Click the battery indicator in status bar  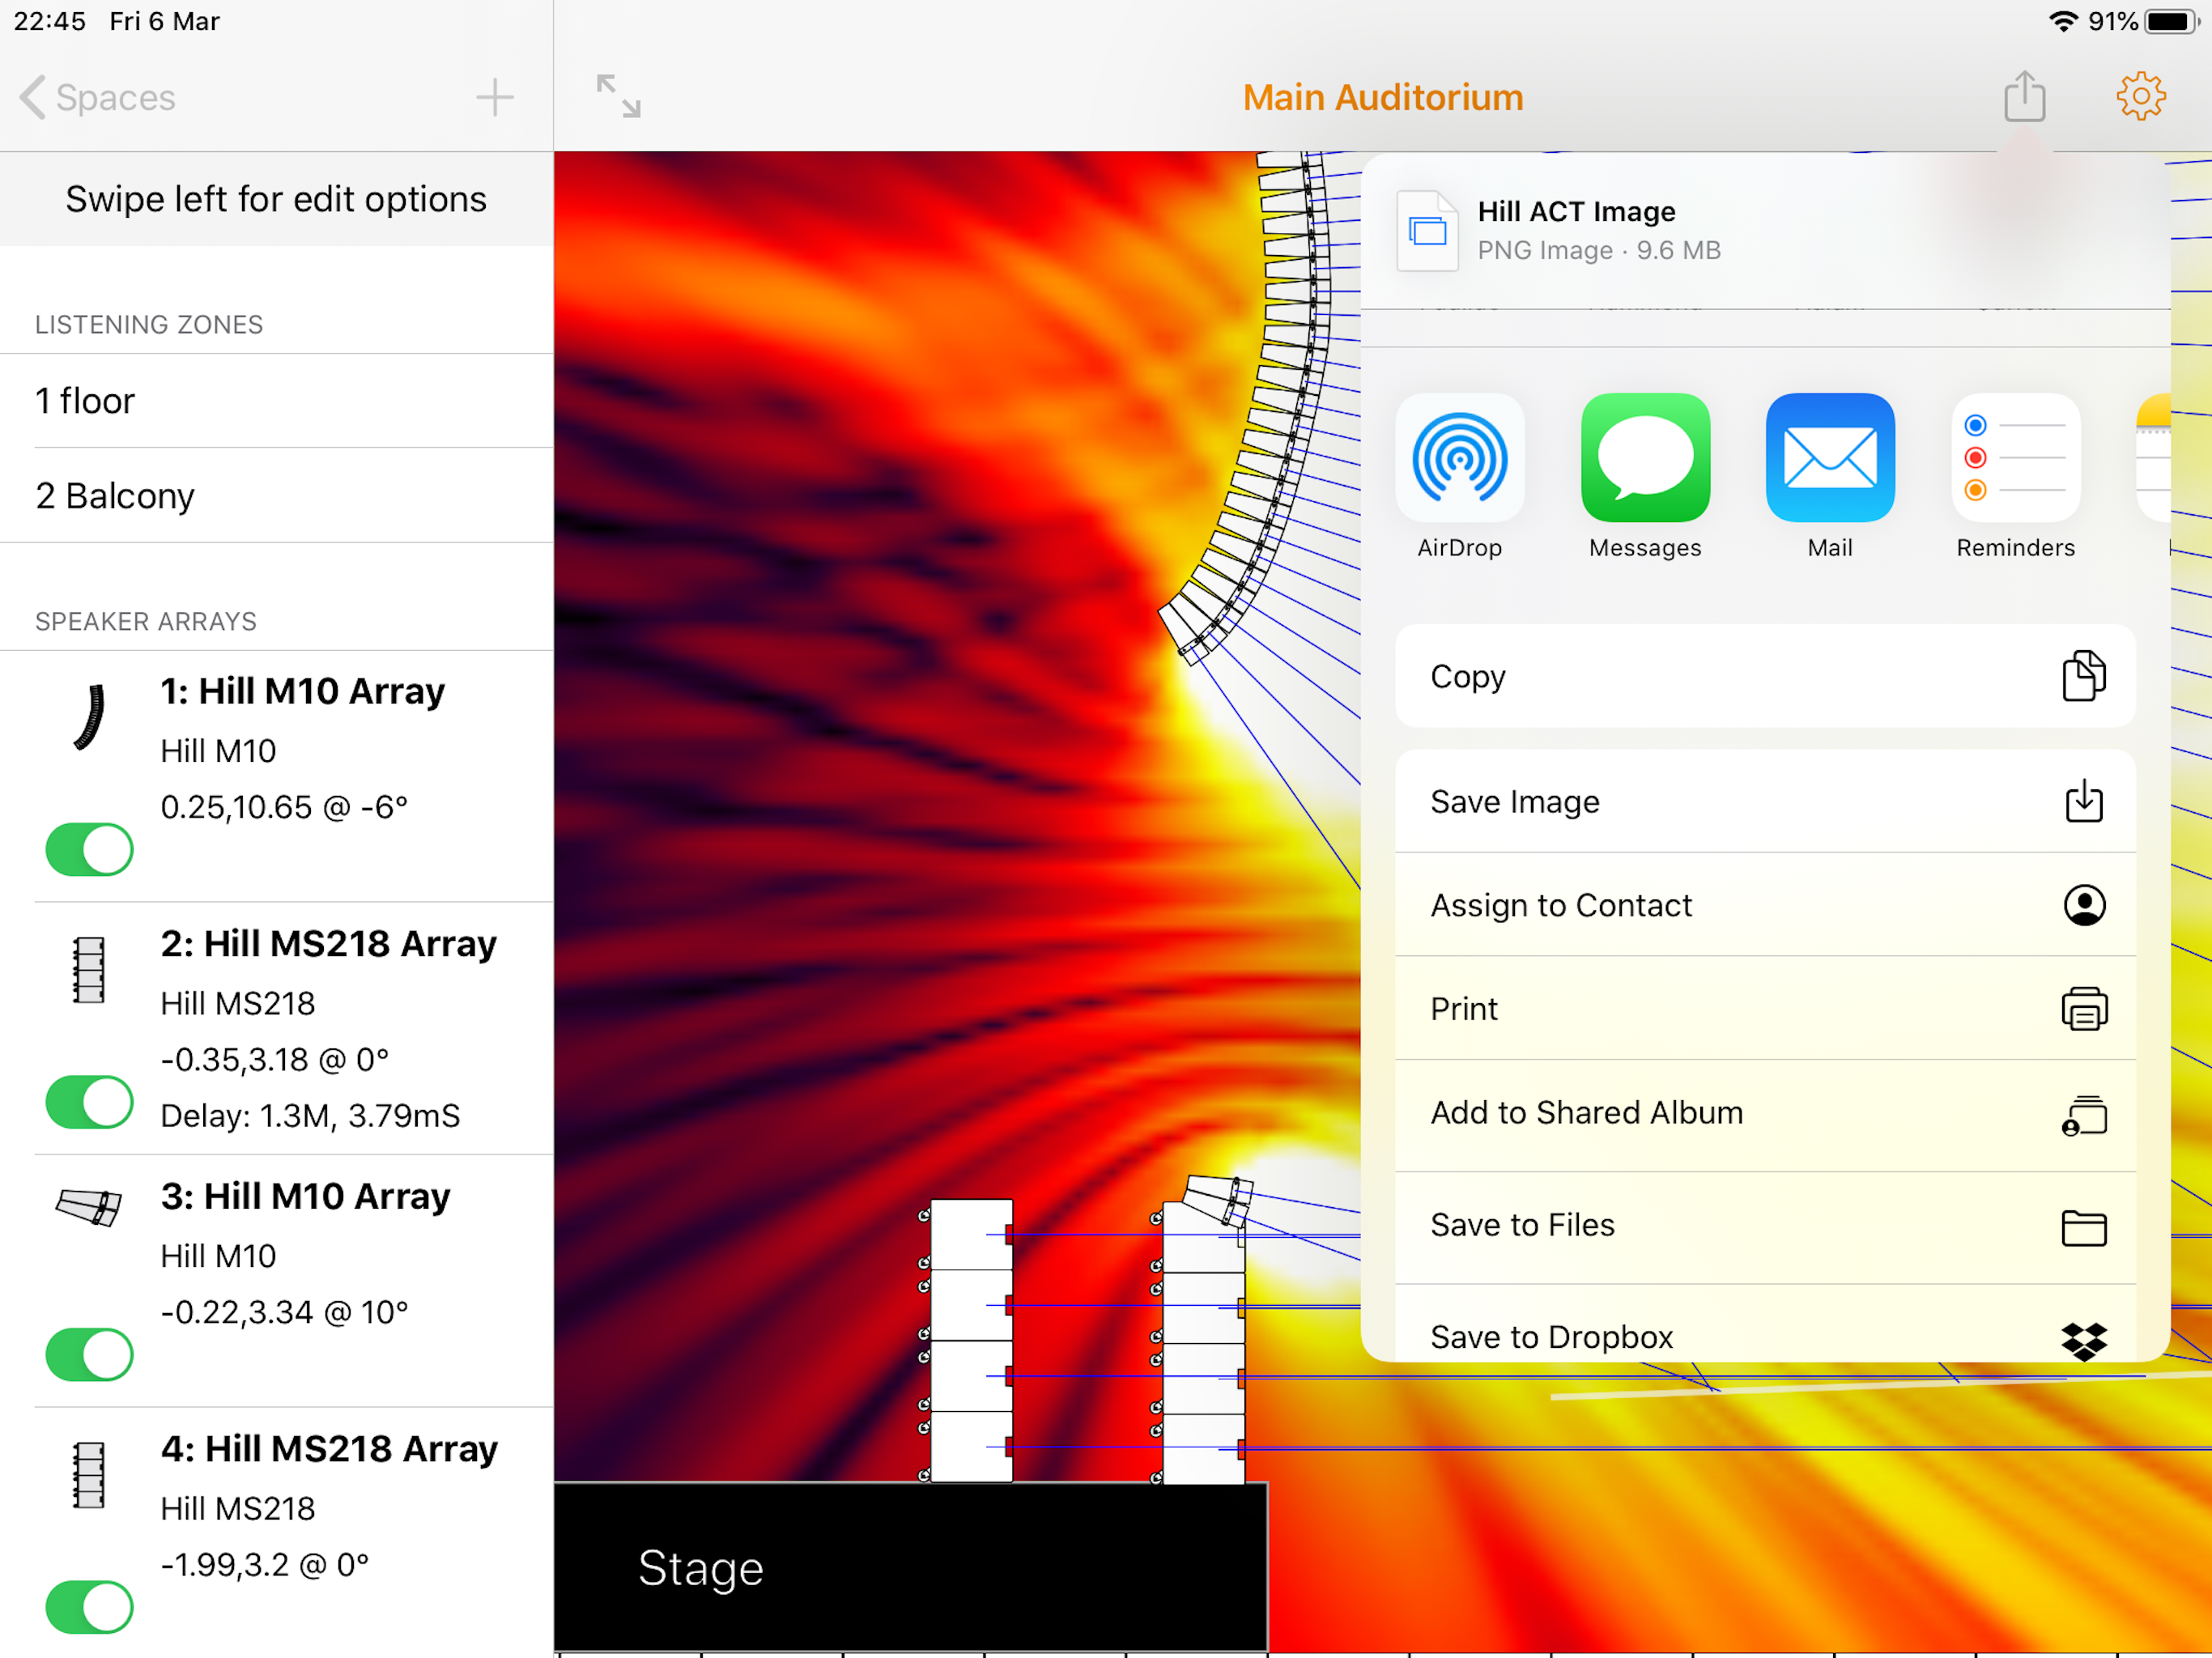coord(2170,21)
